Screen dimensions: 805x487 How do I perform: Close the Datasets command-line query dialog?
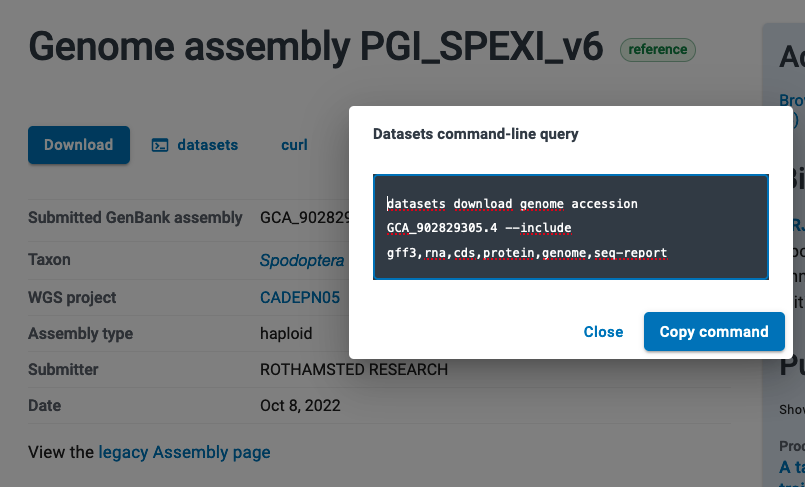coord(603,332)
